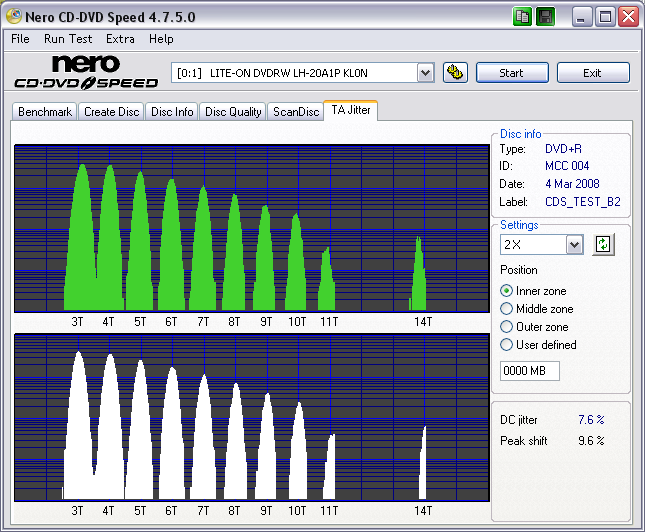This screenshot has height=532, width=645.
Task: Open the options icon next to drive list
Action: click(x=455, y=73)
